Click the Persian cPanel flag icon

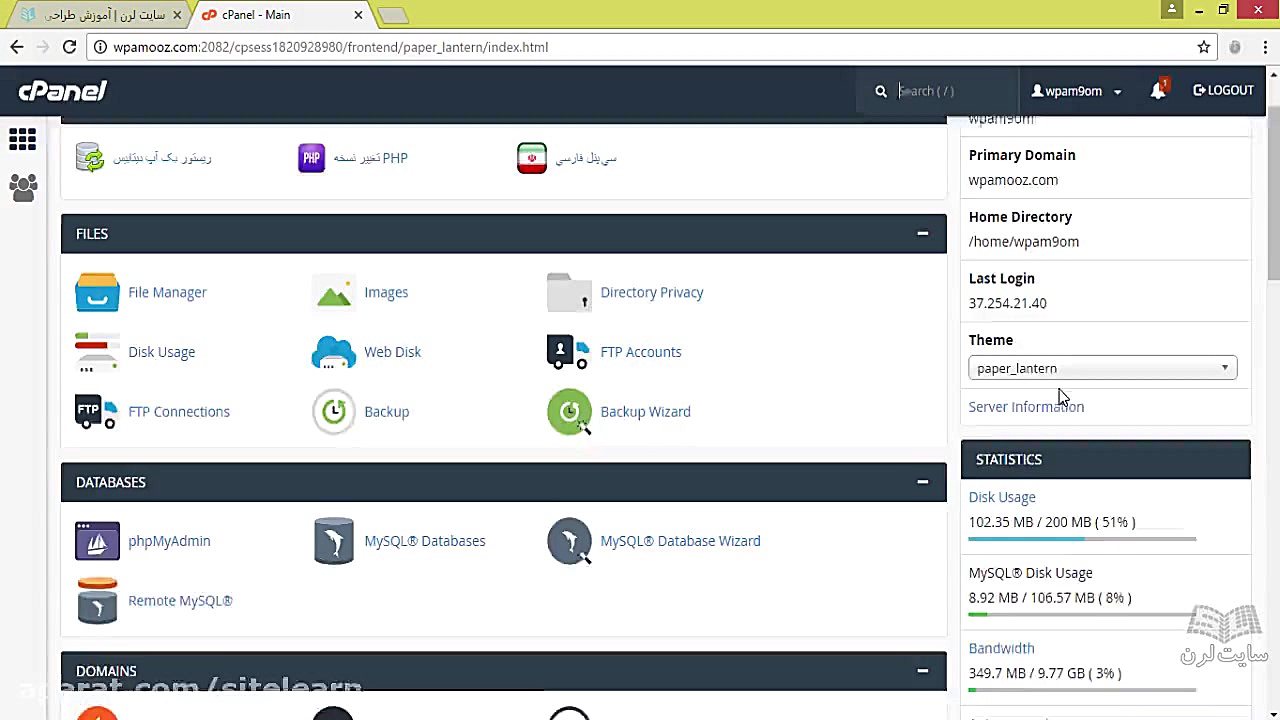tap(531, 158)
